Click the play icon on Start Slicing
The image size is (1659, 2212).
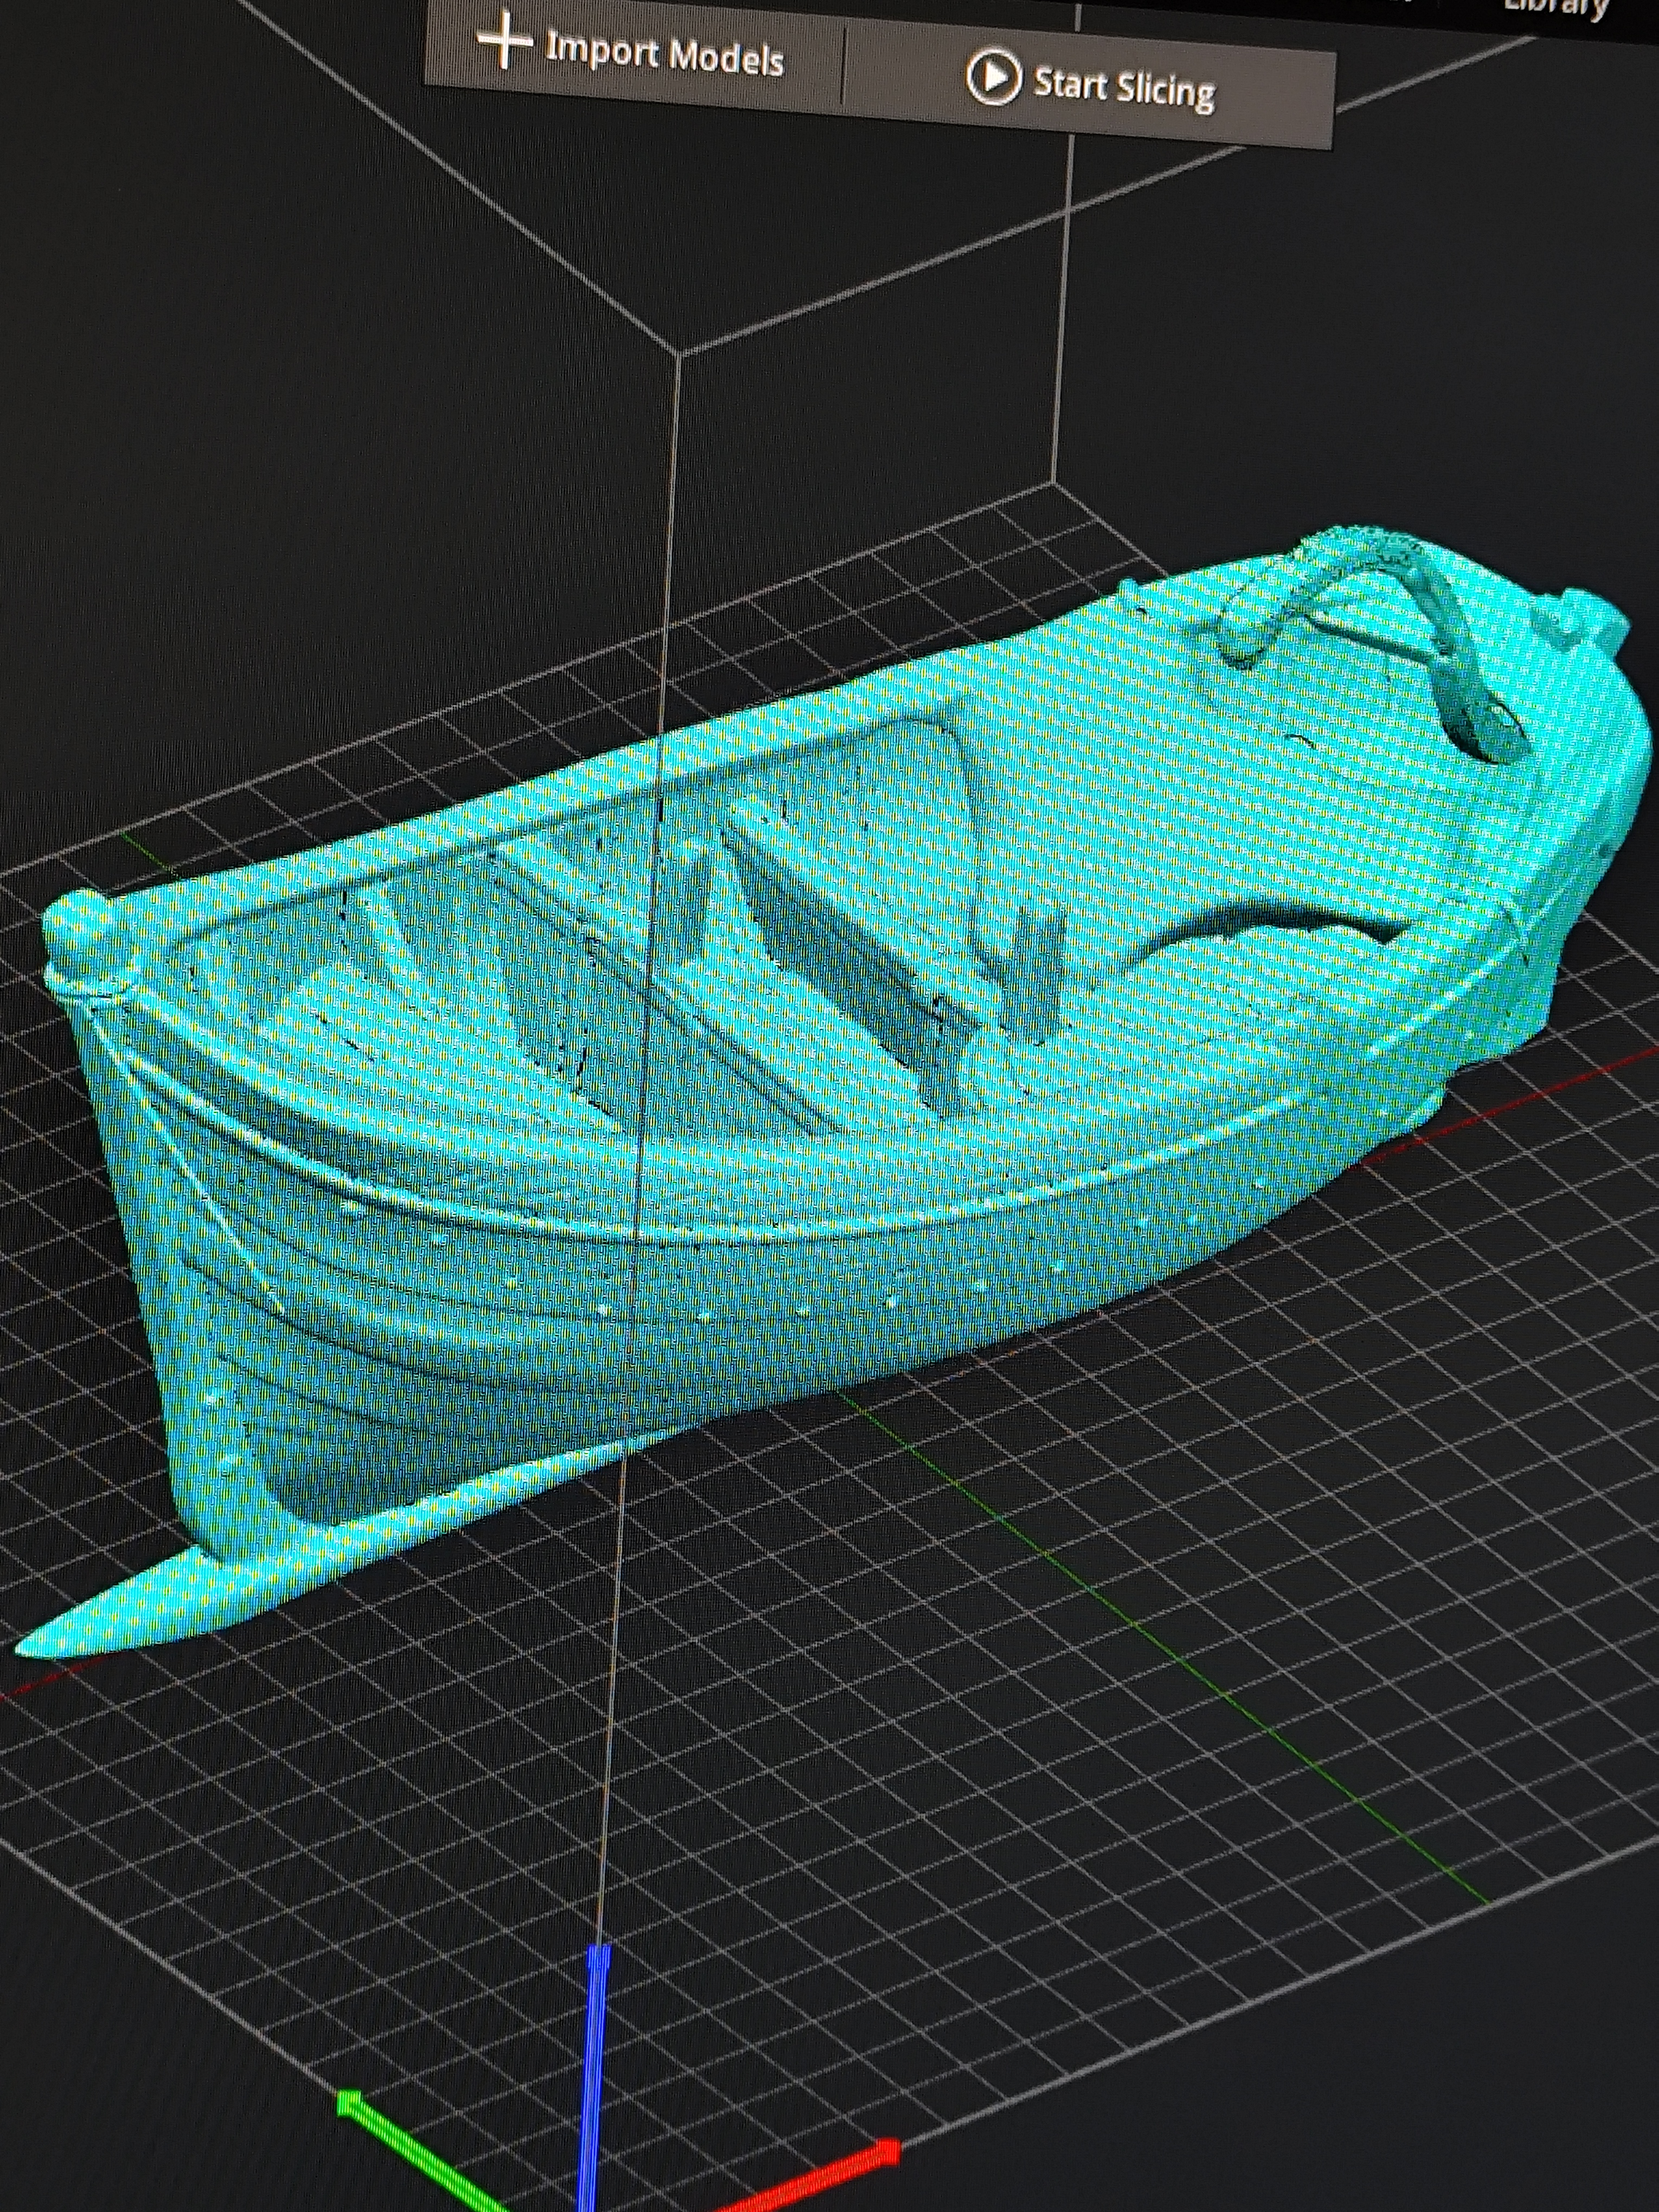[x=992, y=77]
